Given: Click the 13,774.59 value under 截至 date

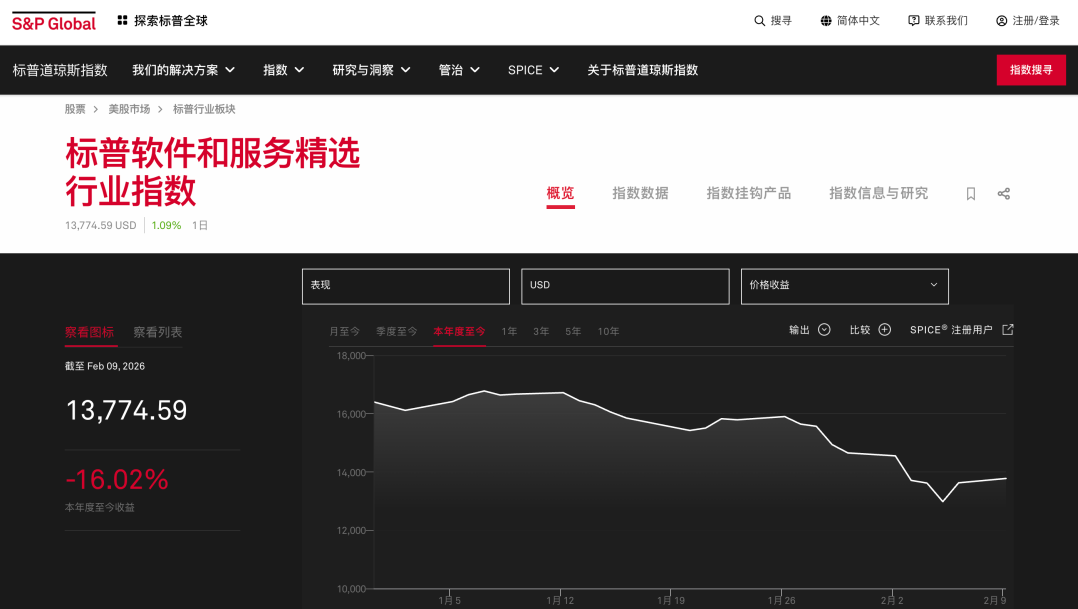Looking at the screenshot, I should pos(126,410).
